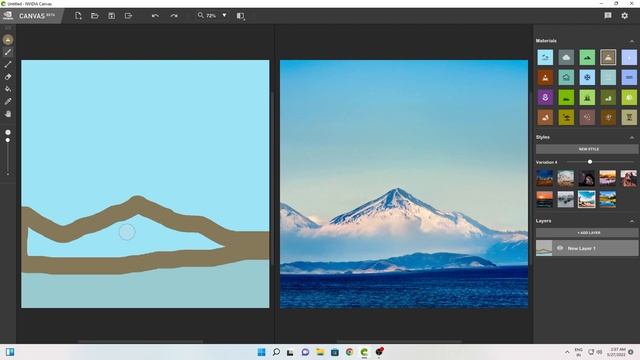Click the right output horizontal scrollbar

pyautogui.click(x=399, y=341)
